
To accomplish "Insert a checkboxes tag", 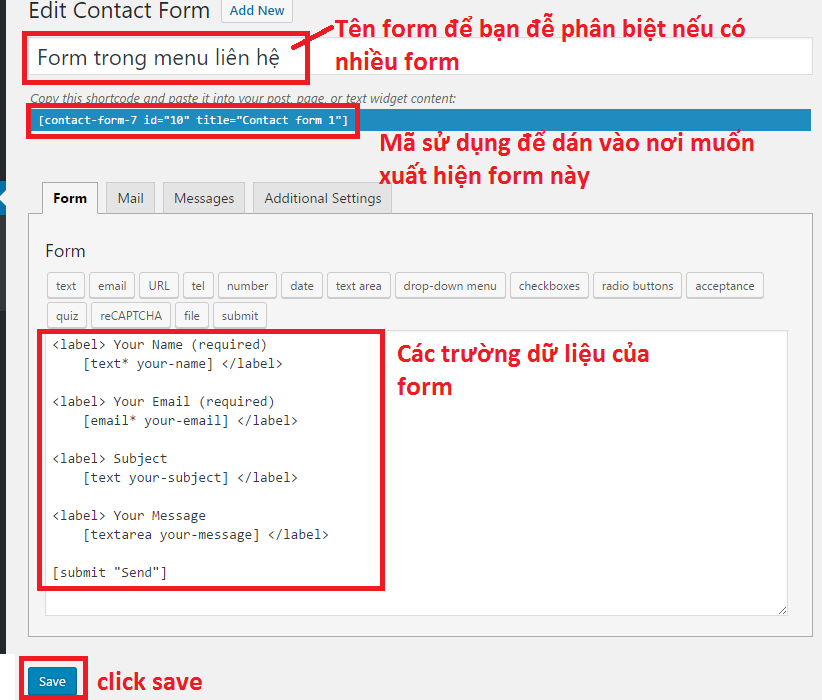I will point(549,286).
